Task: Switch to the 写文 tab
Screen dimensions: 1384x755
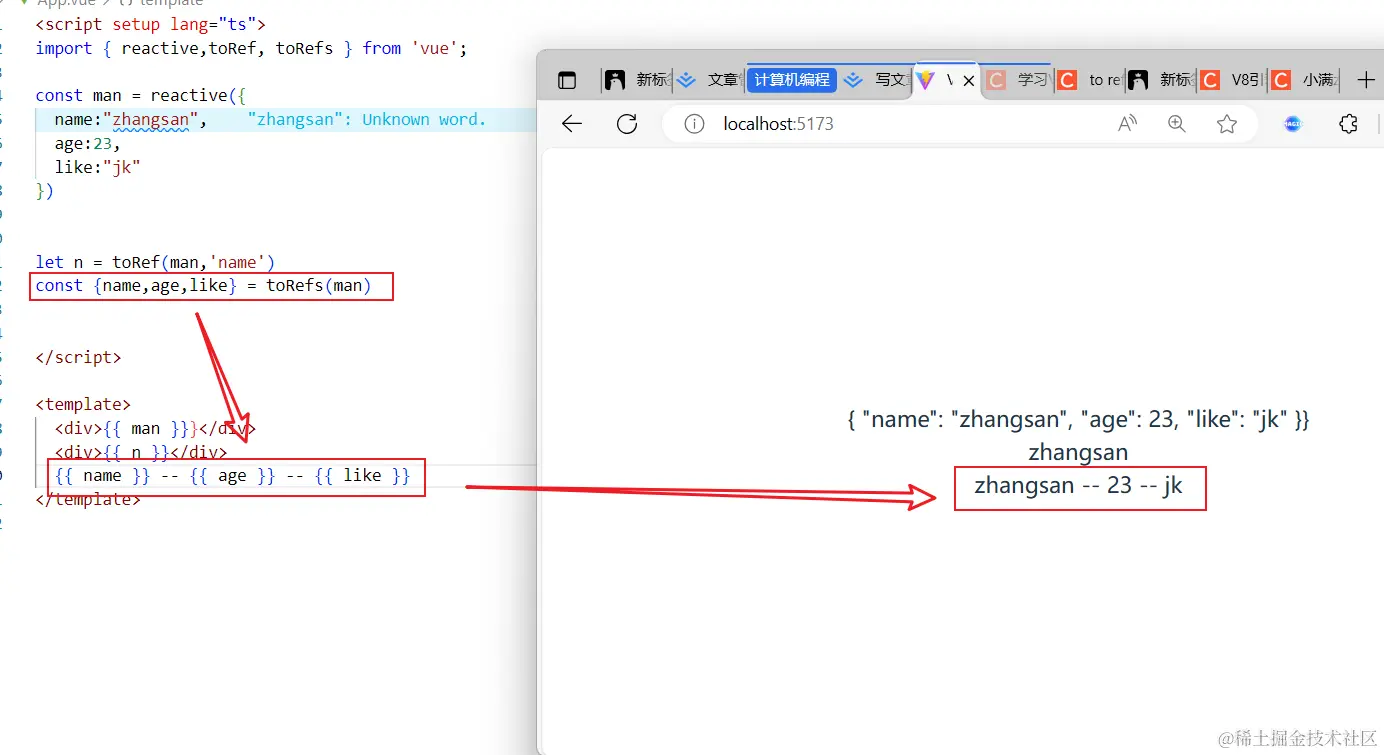Action: tap(874, 80)
